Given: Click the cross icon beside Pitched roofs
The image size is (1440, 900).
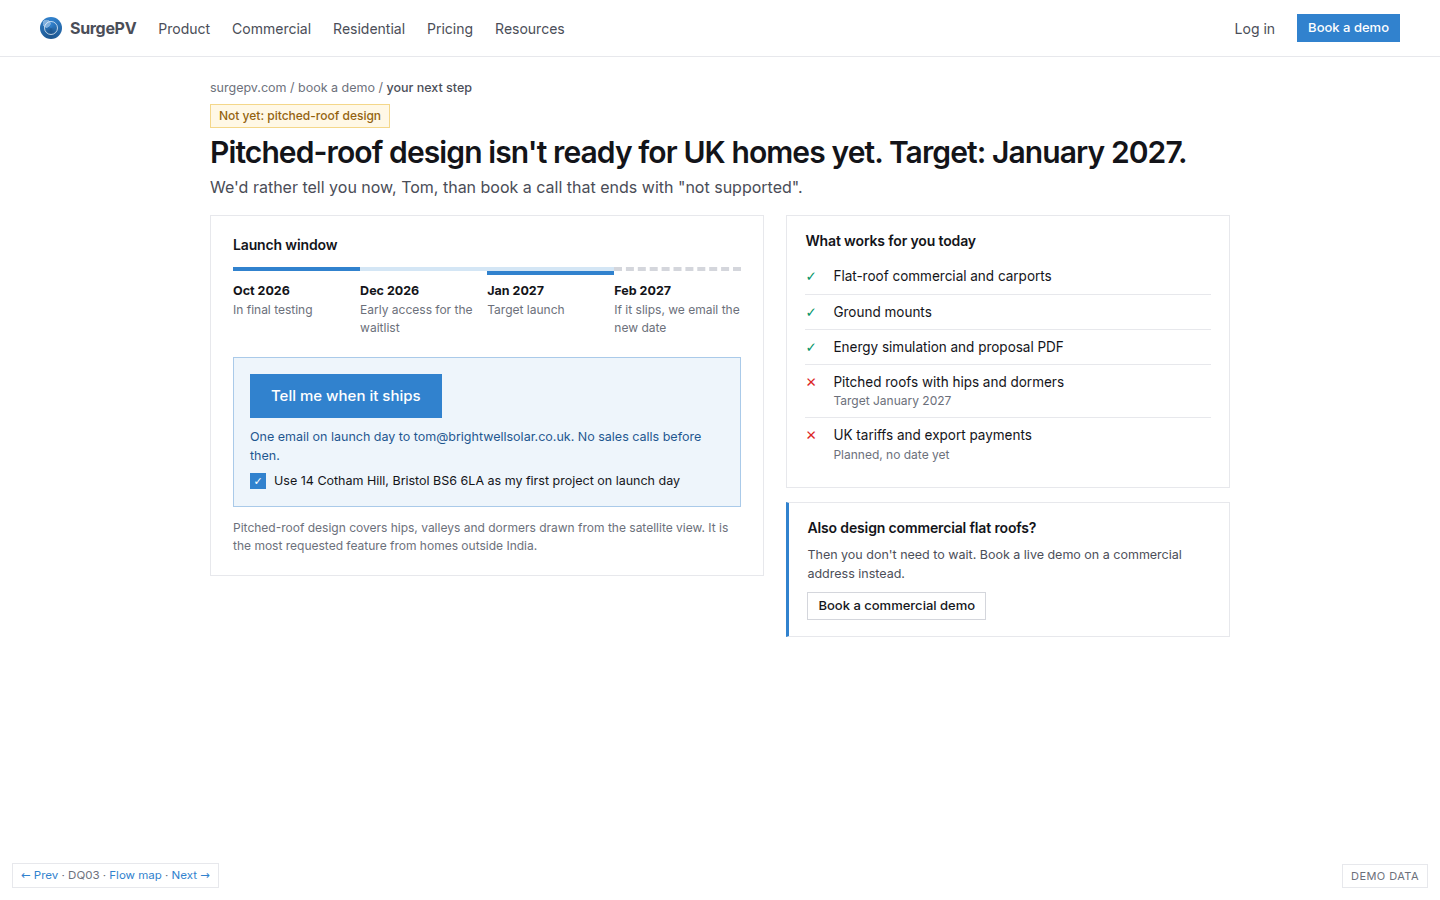Looking at the screenshot, I should (x=811, y=382).
